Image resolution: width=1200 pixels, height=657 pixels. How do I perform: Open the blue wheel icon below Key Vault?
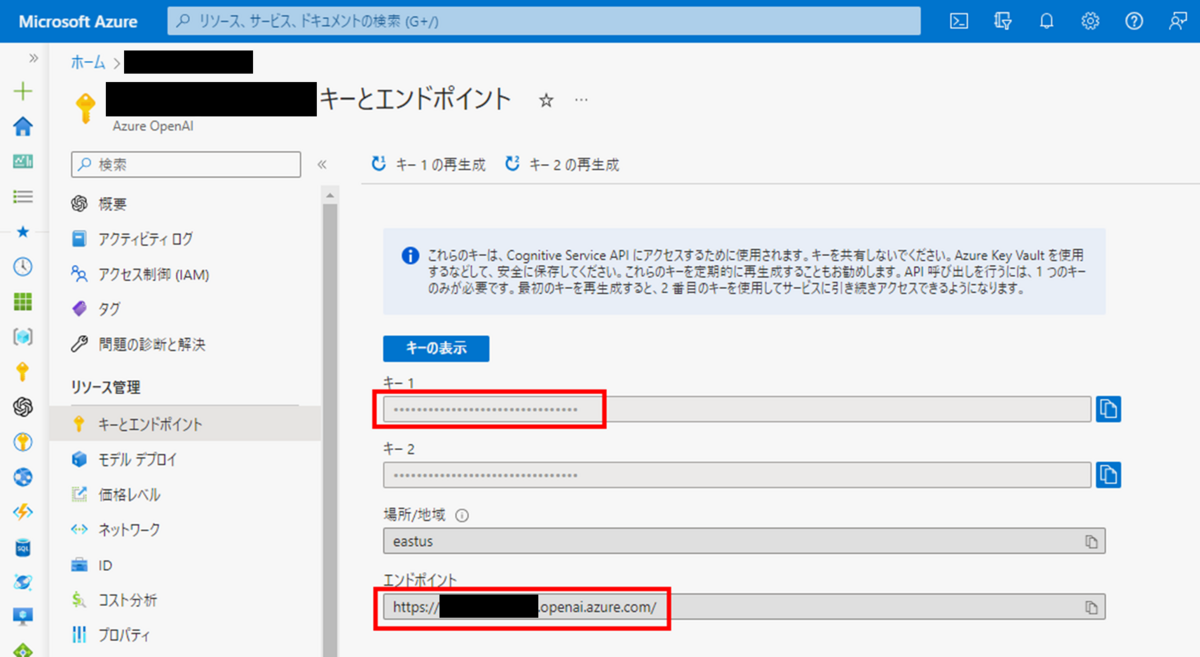(x=22, y=477)
